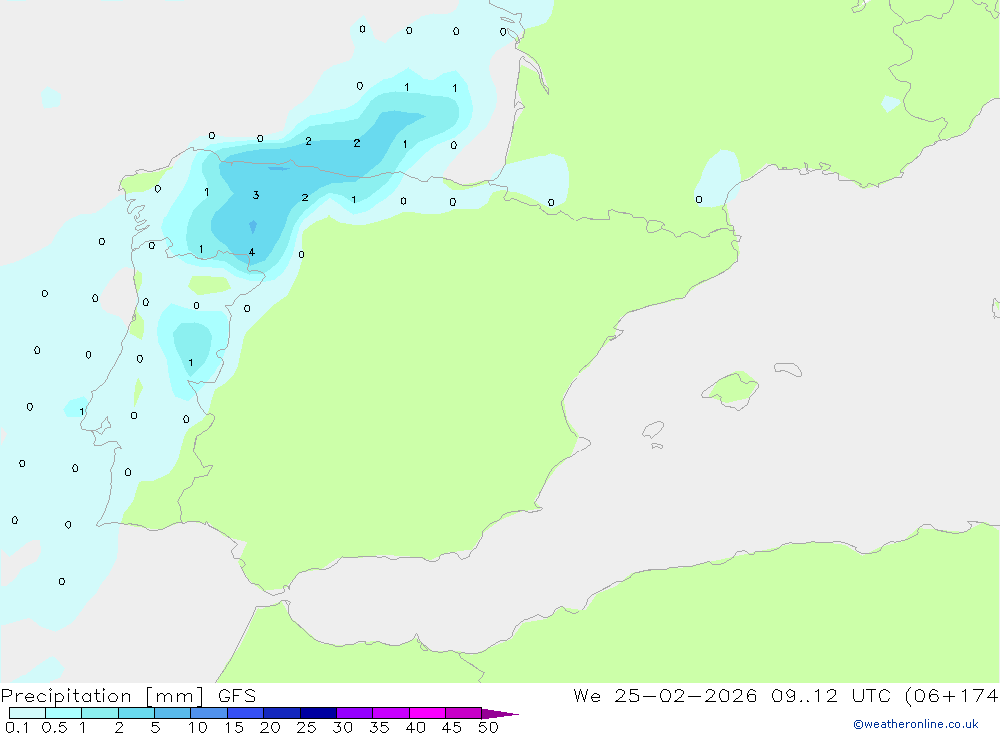Choose the 35 to 40 mm legend swatch
Screen dimensions: 1000x733
coord(391,713)
